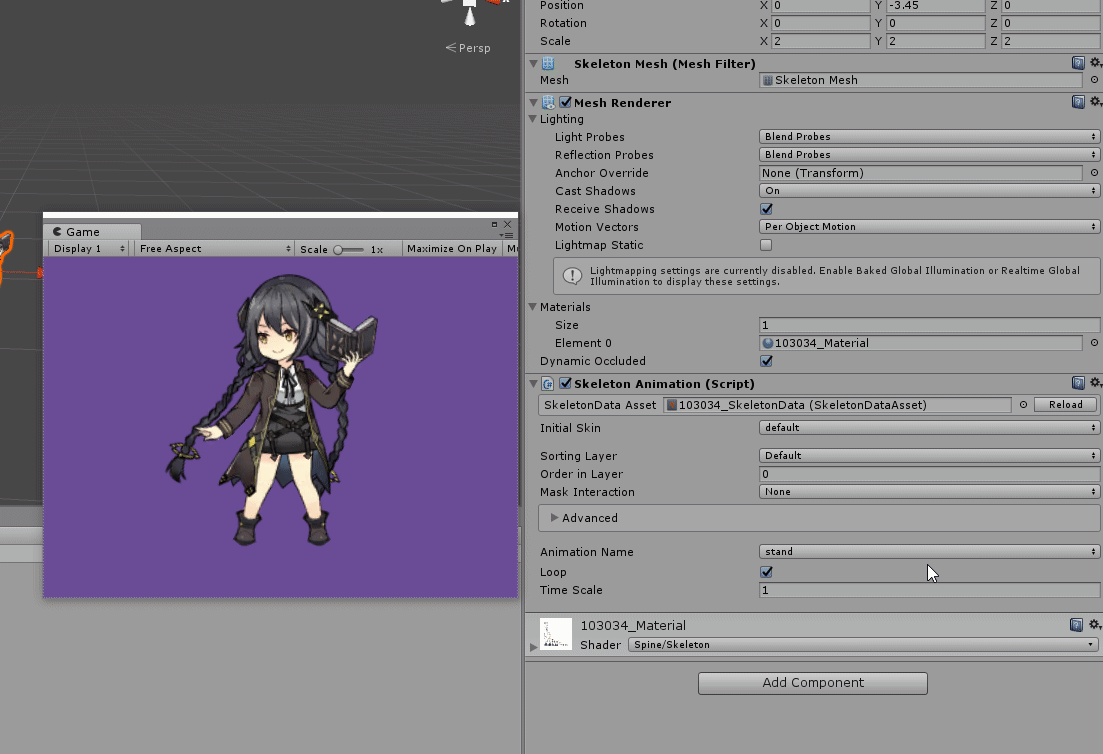Open settings gear of Skeleton Mesh Filter
The height and width of the screenshot is (754, 1103).
pos(1095,63)
